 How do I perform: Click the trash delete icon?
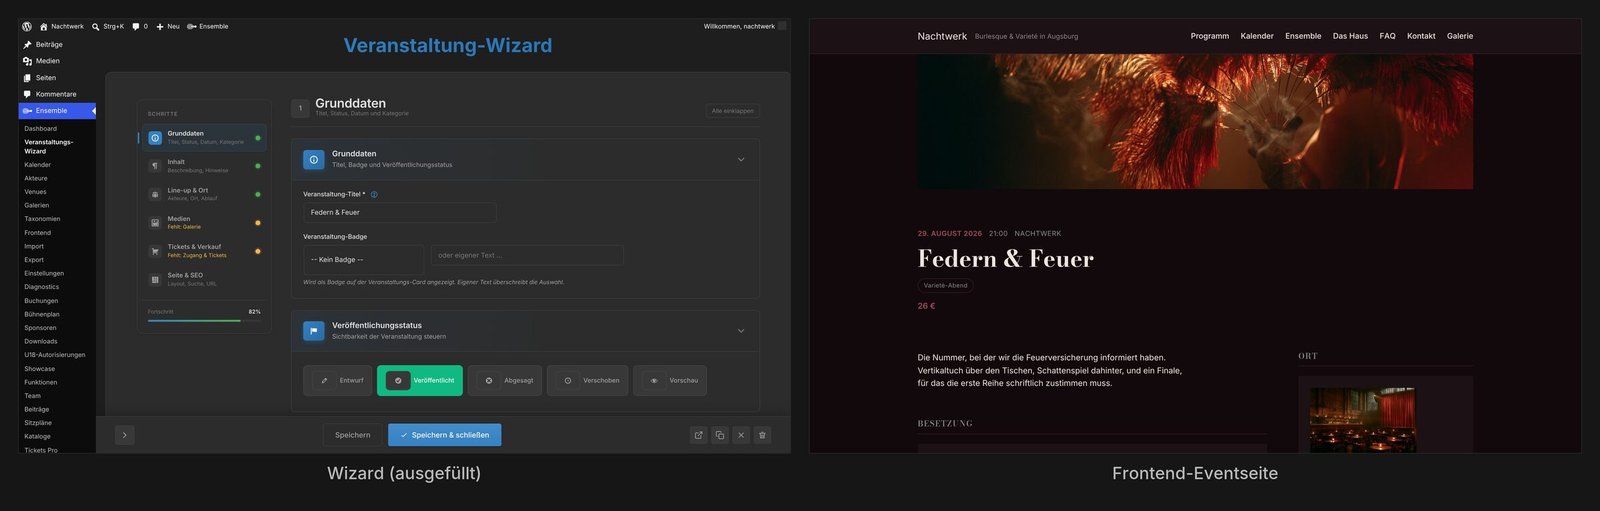(762, 435)
